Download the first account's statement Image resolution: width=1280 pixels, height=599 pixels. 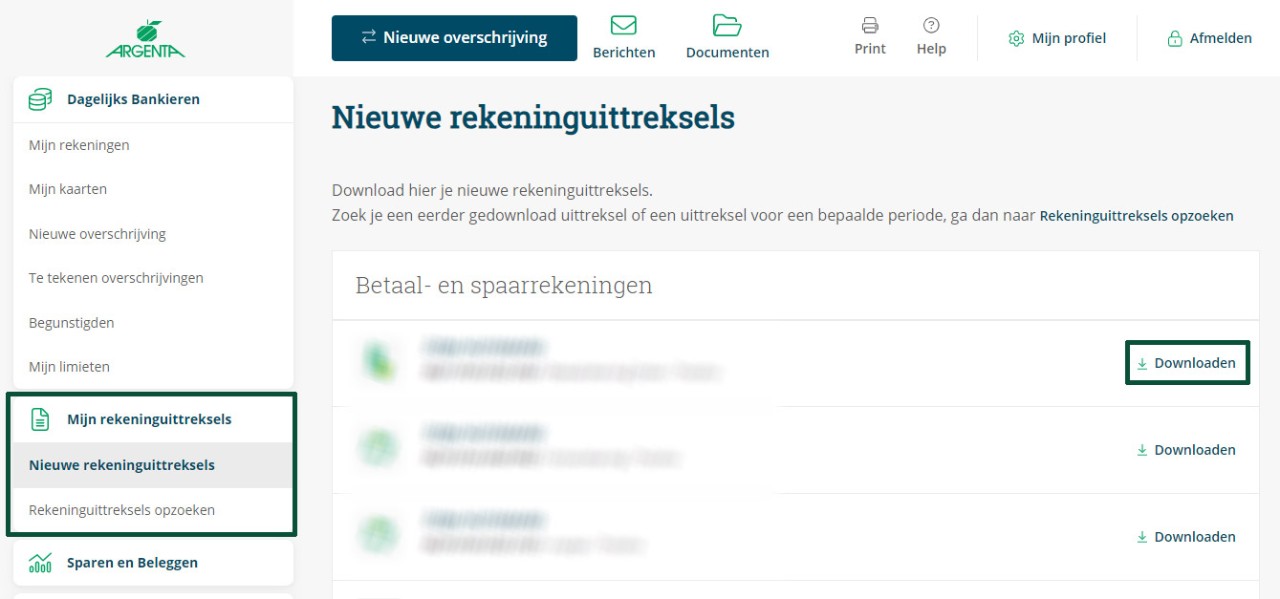click(x=1187, y=363)
